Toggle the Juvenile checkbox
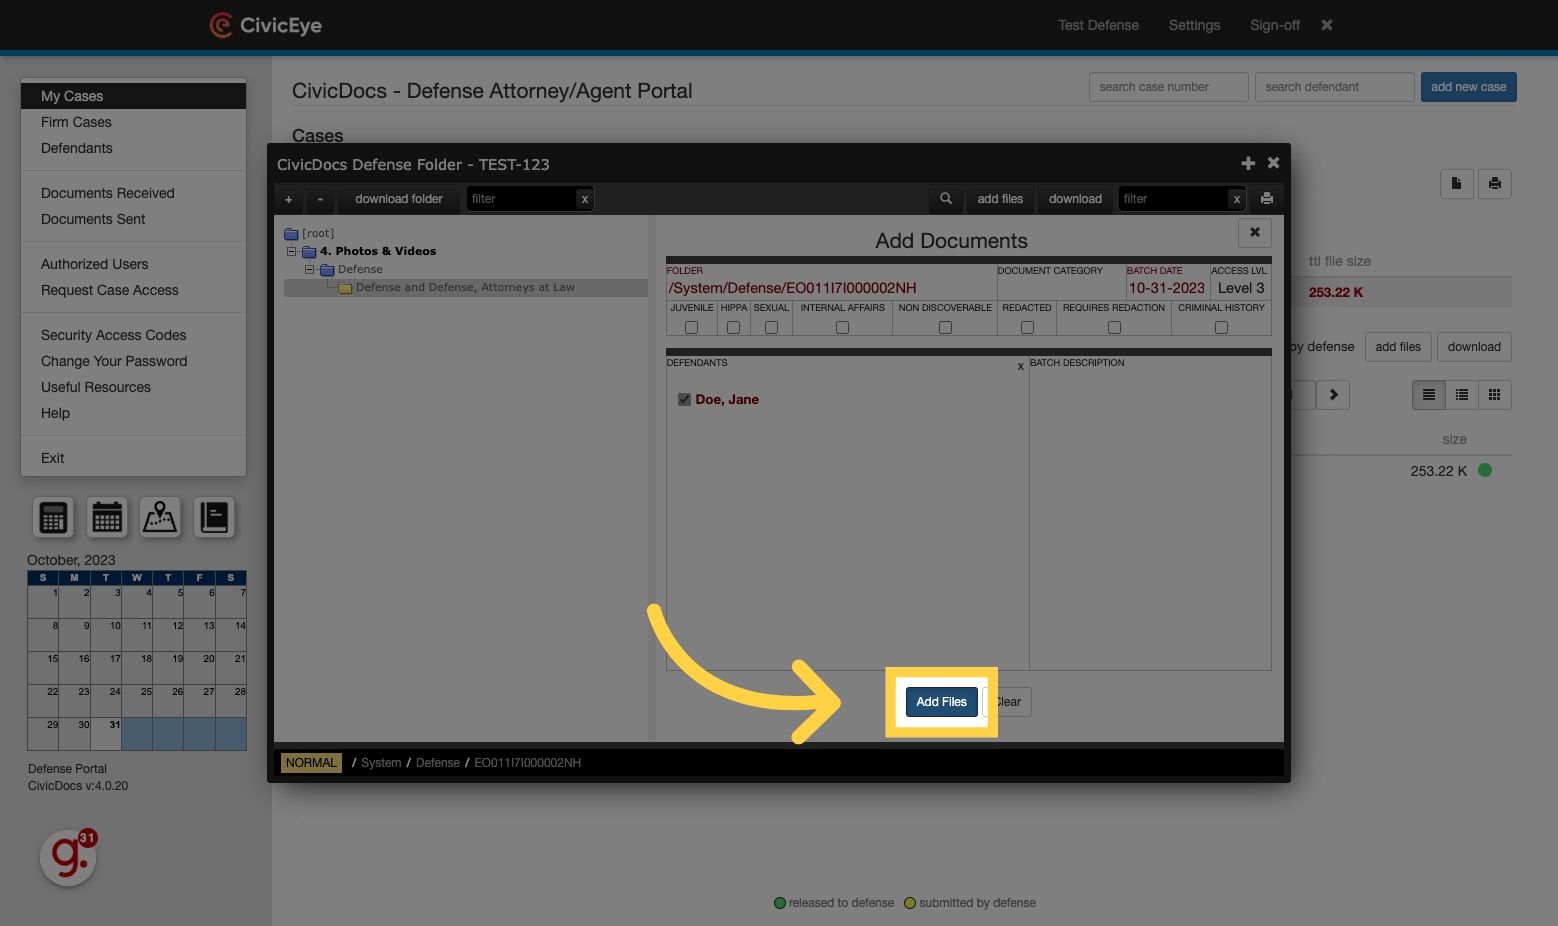 [x=691, y=328]
